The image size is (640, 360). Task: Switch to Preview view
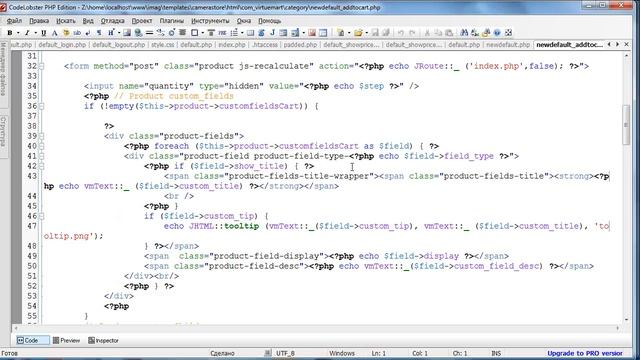point(67,340)
